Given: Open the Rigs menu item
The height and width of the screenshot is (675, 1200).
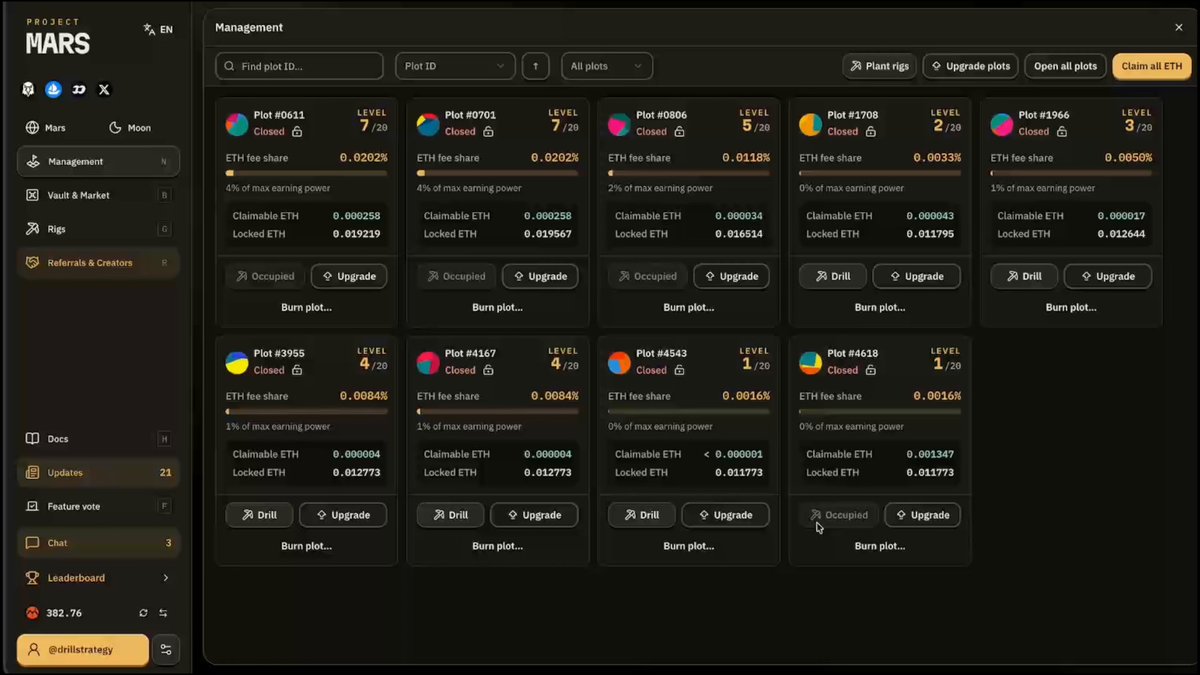Looking at the screenshot, I should (98, 229).
